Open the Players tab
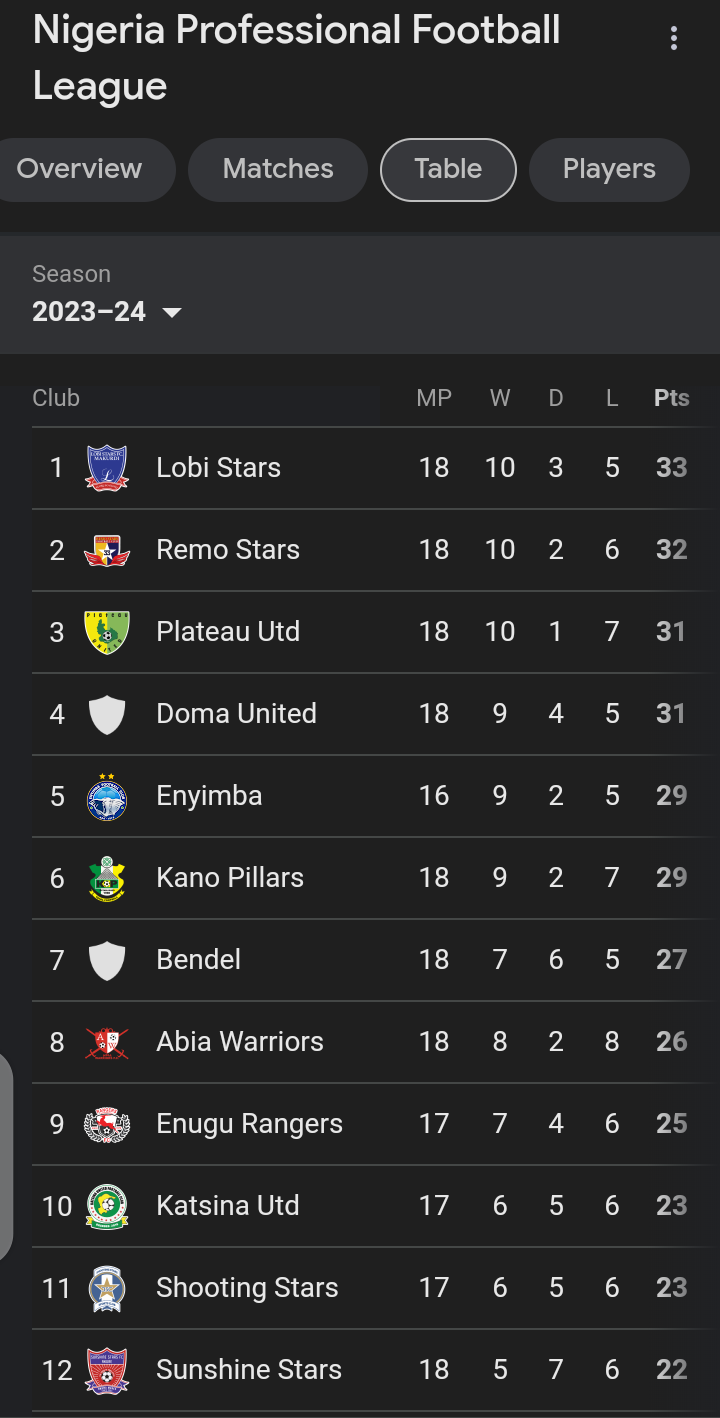Image resolution: width=720 pixels, height=1418 pixels. 609,169
